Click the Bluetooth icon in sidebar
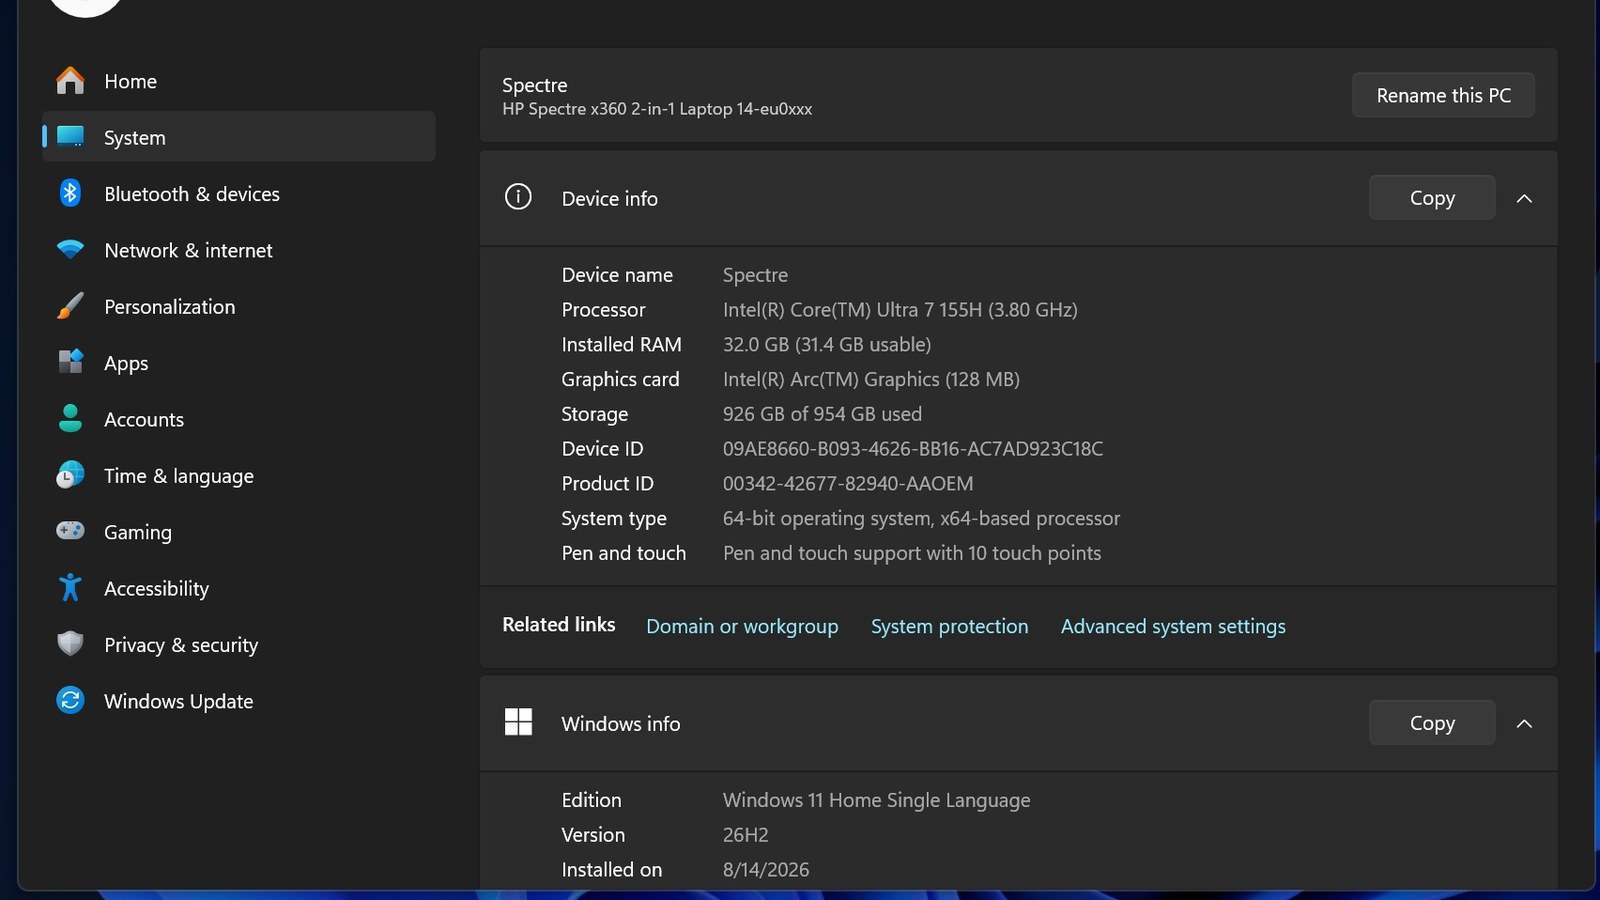 click(70, 193)
